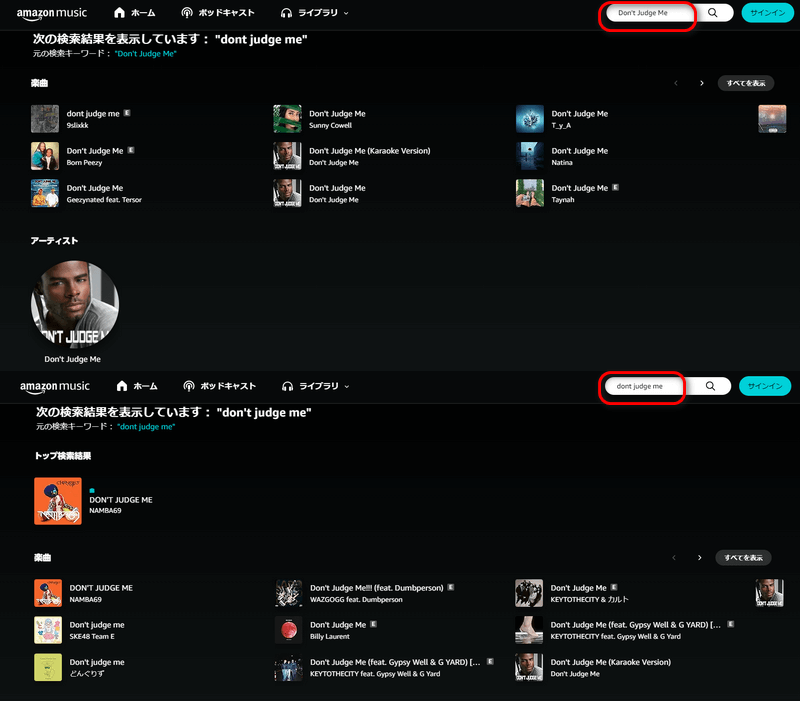
Task: Click the cyan original keyword link "Don't Judge Me"
Action: coord(145,54)
